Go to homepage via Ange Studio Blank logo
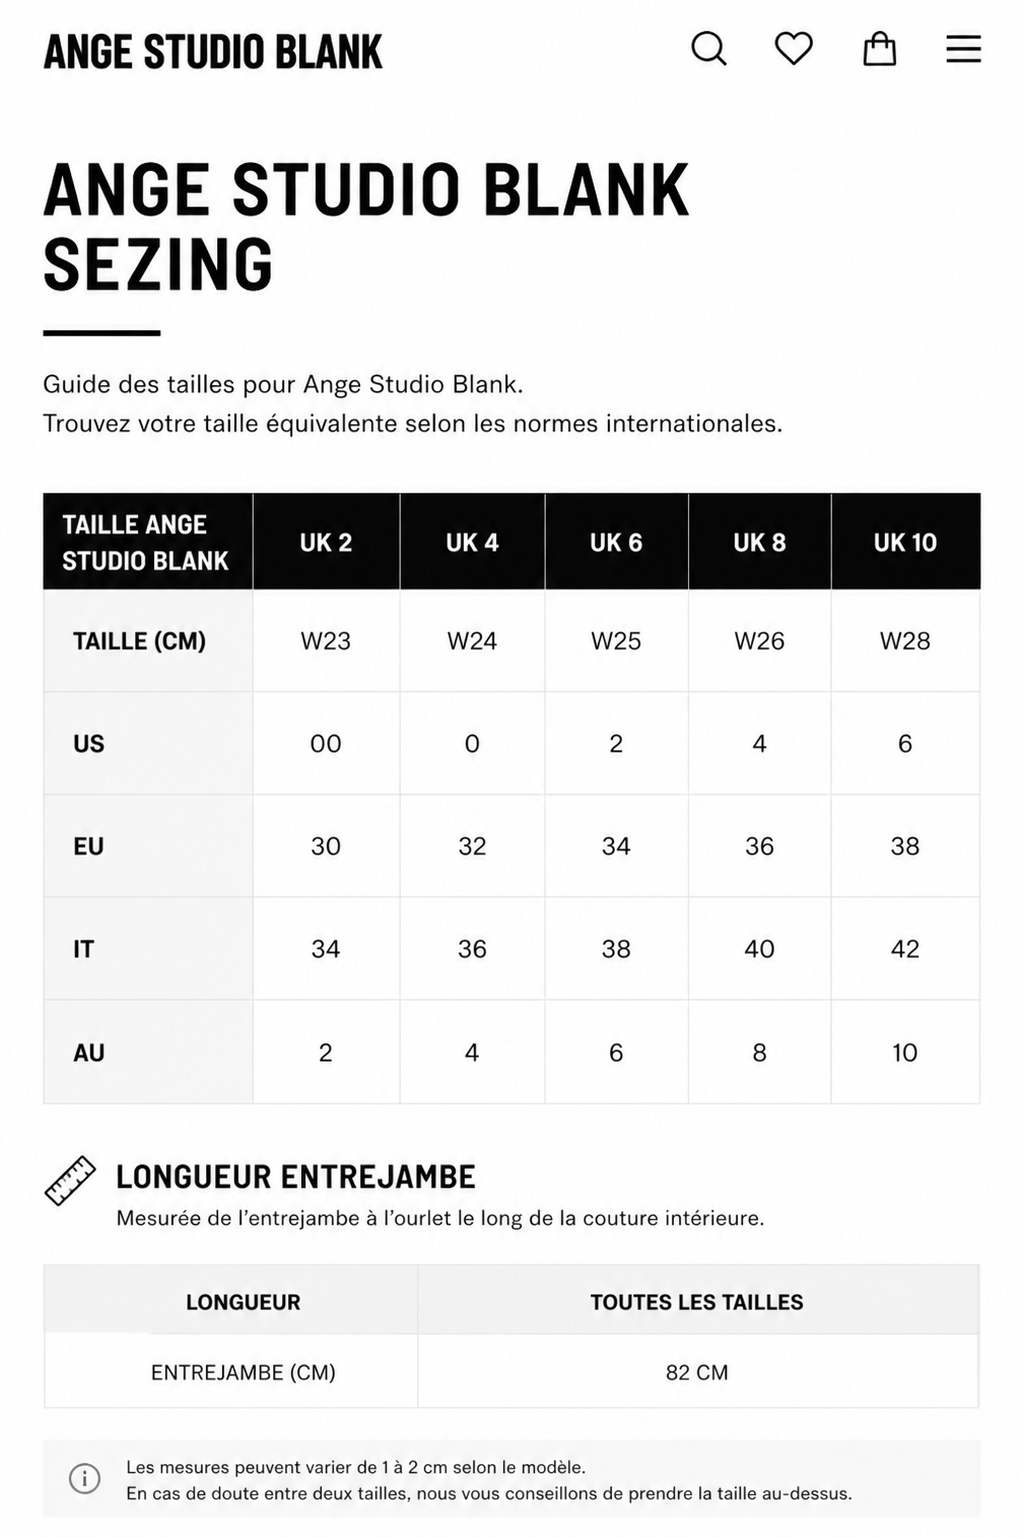The width and height of the screenshot is (1023, 1537). (x=213, y=52)
